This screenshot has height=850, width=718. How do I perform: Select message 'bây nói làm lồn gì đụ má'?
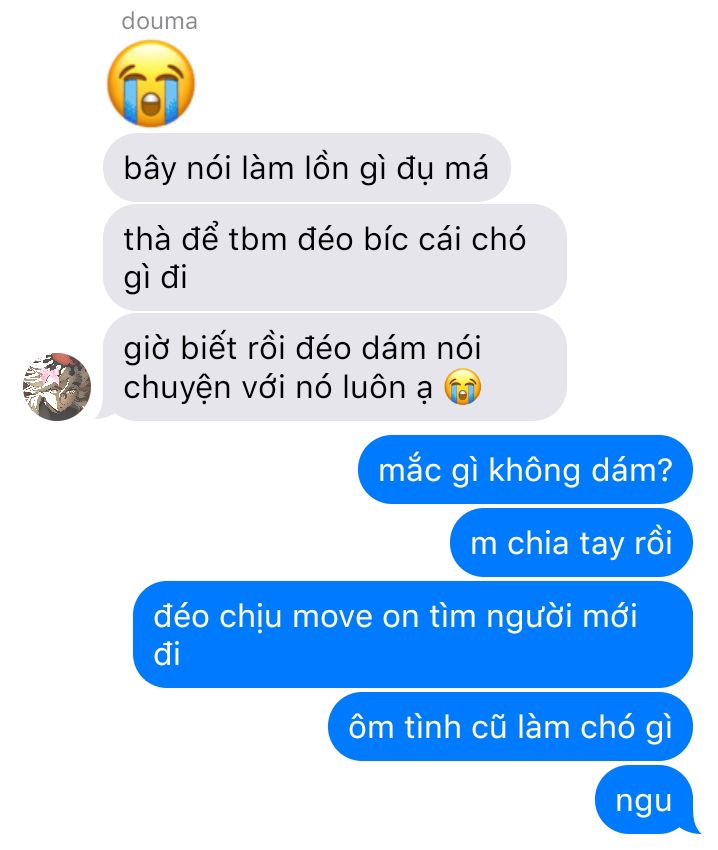tap(306, 168)
